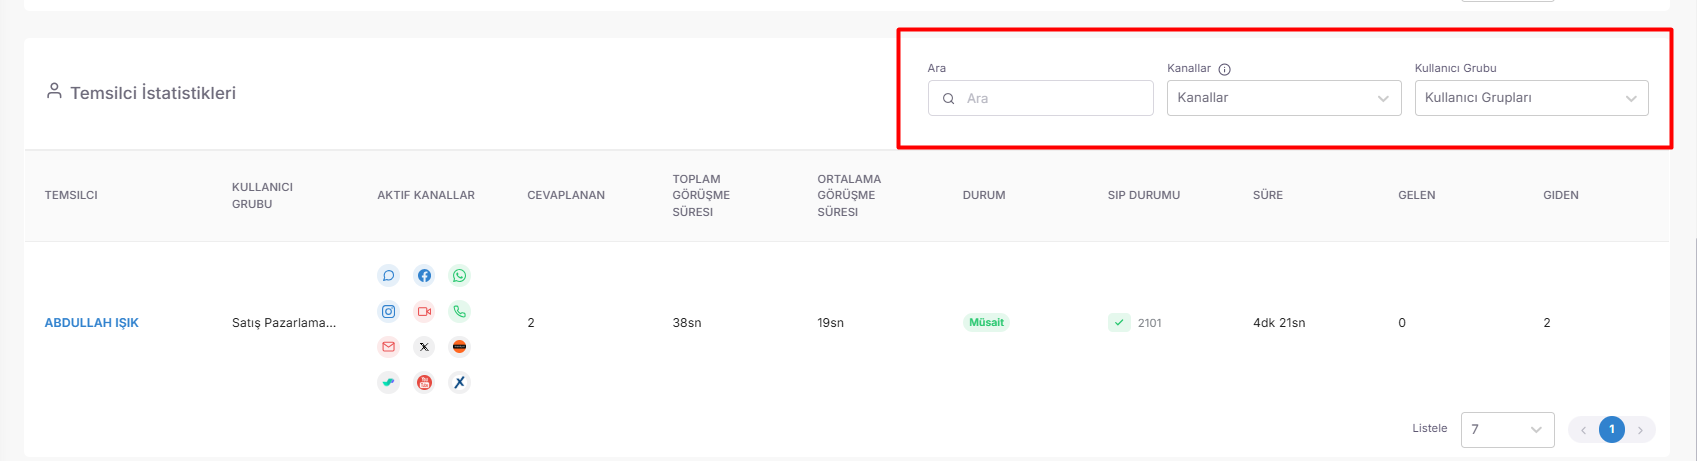The image size is (1697, 461).
Task: Click the AKTİF KANALLAR column header
Action: 426,195
